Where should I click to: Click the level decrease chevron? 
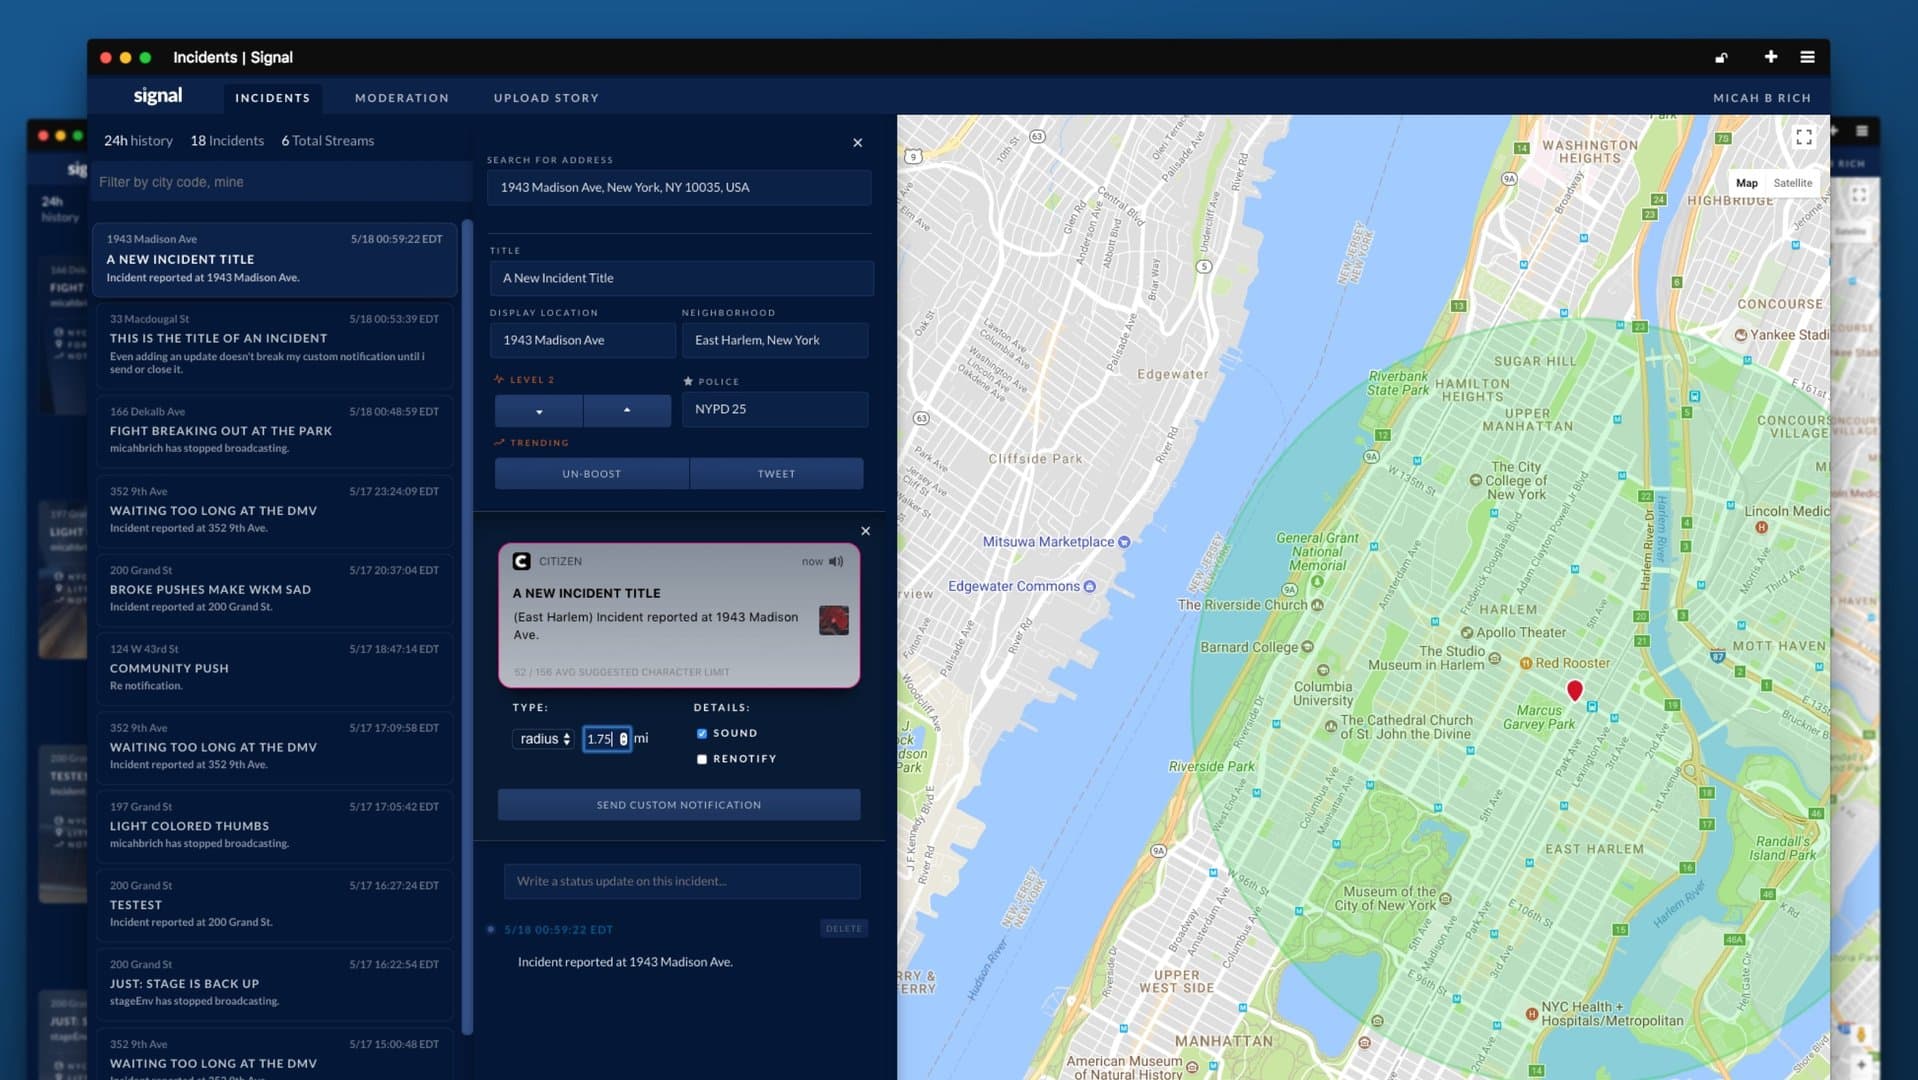(537, 410)
